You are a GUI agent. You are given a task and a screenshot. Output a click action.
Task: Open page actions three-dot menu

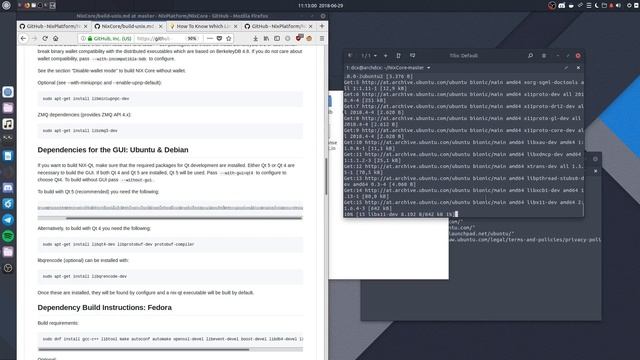click(x=210, y=38)
